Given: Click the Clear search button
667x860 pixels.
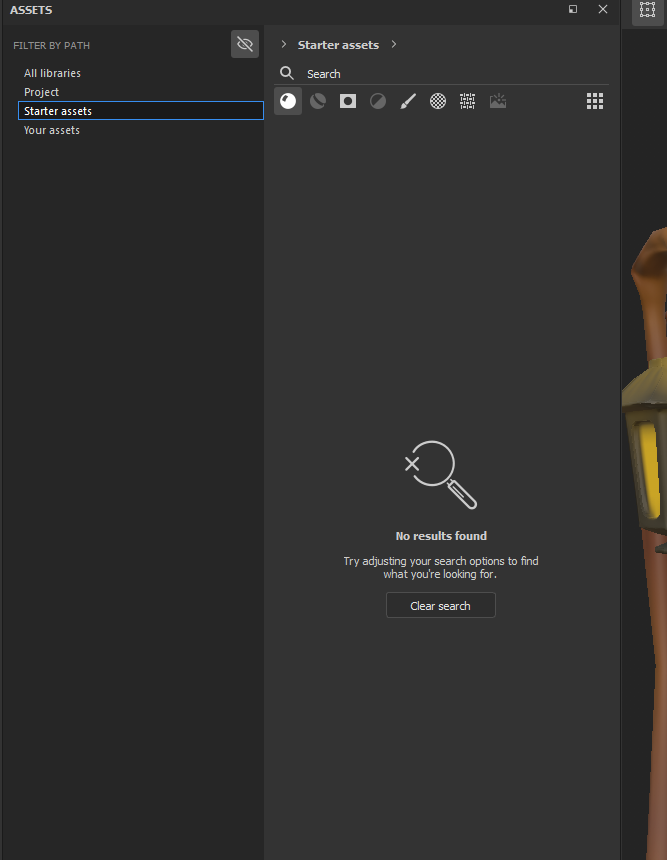Looking at the screenshot, I should pyautogui.click(x=440, y=606).
